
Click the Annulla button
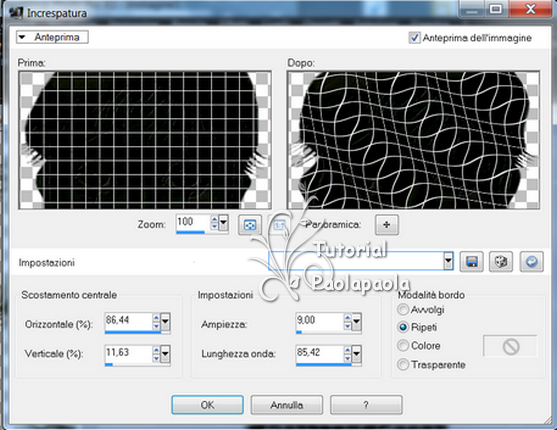click(x=287, y=405)
